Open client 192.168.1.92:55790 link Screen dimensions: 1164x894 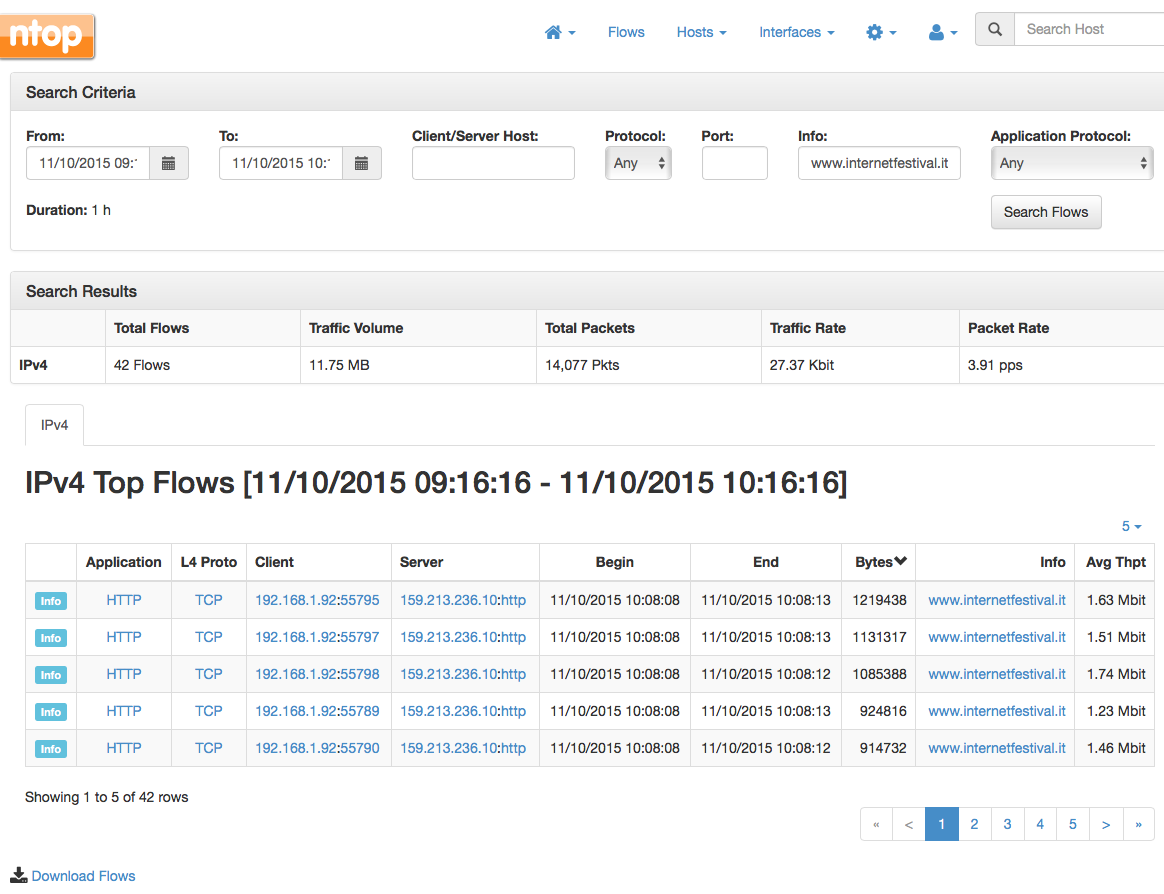317,748
